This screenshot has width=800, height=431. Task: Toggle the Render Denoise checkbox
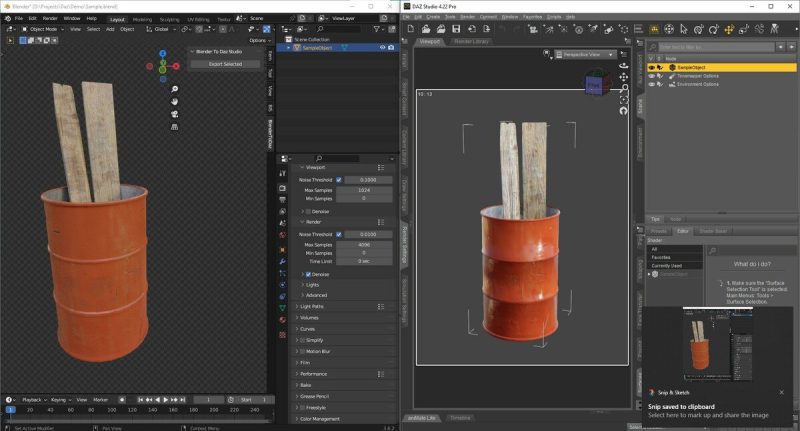[308, 274]
